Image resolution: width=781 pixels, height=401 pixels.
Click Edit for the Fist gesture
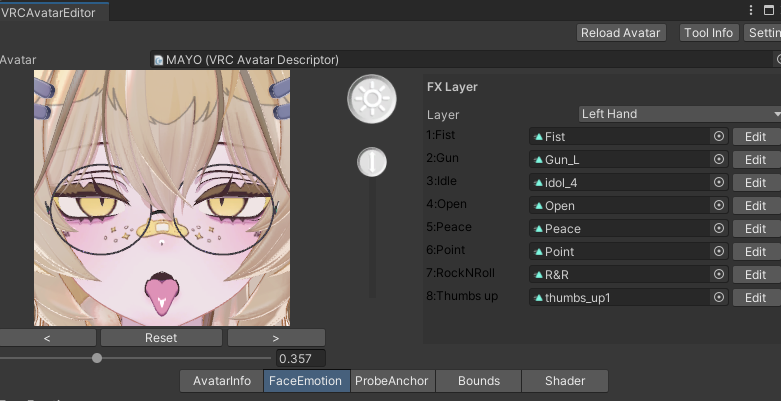(x=755, y=136)
